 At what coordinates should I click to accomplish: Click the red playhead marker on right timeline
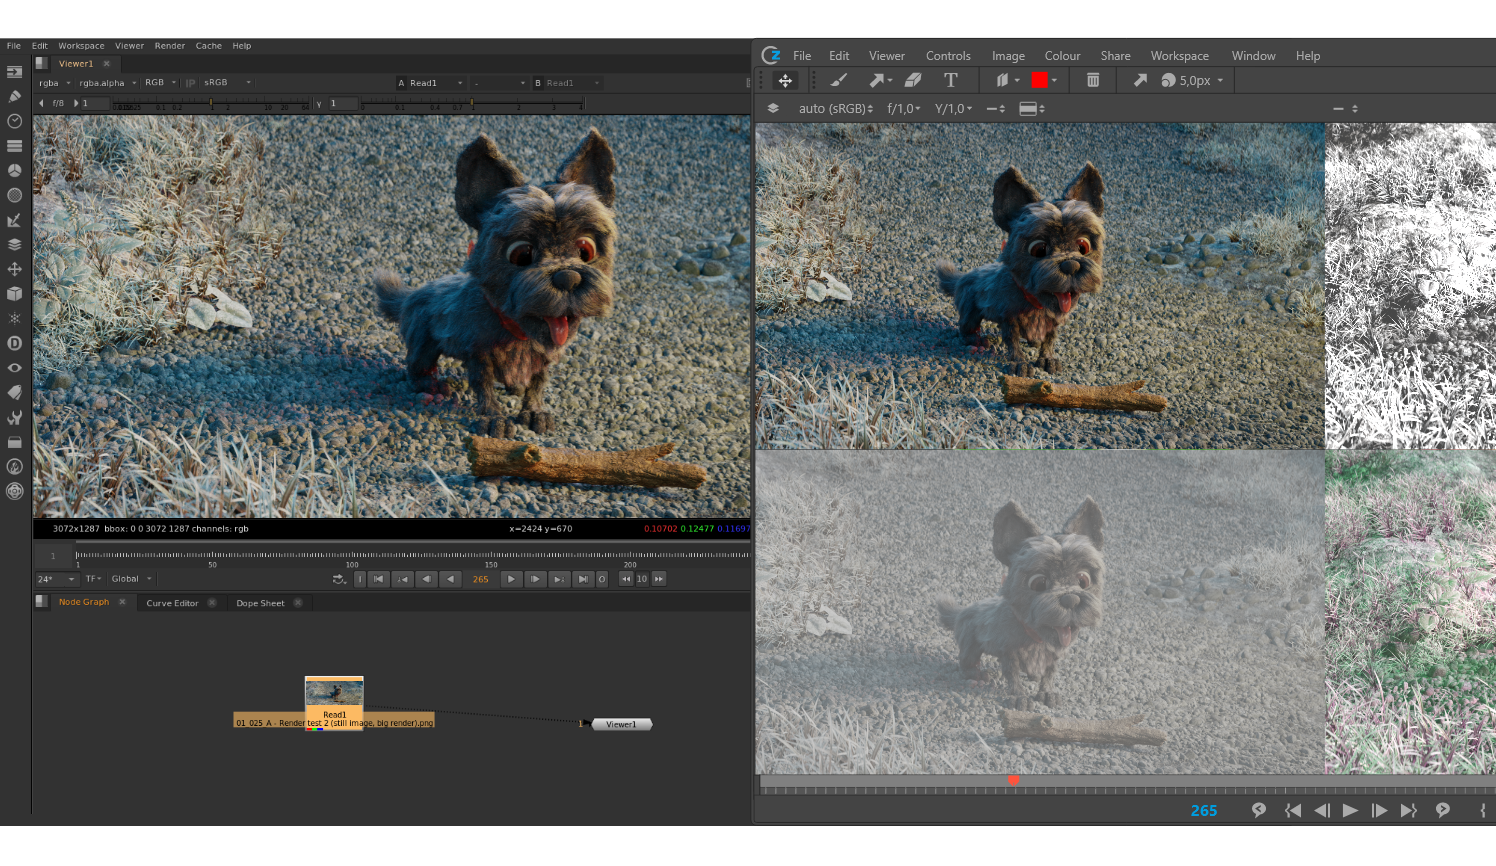pyautogui.click(x=1013, y=780)
